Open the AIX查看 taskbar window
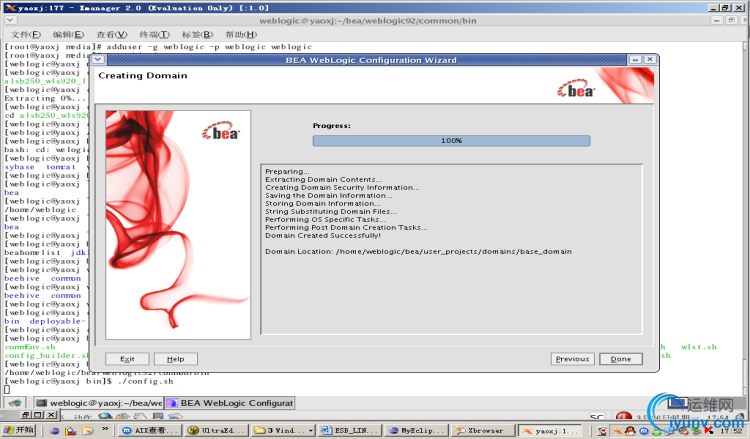Image resolution: width=750 pixels, height=439 pixels. point(150,430)
